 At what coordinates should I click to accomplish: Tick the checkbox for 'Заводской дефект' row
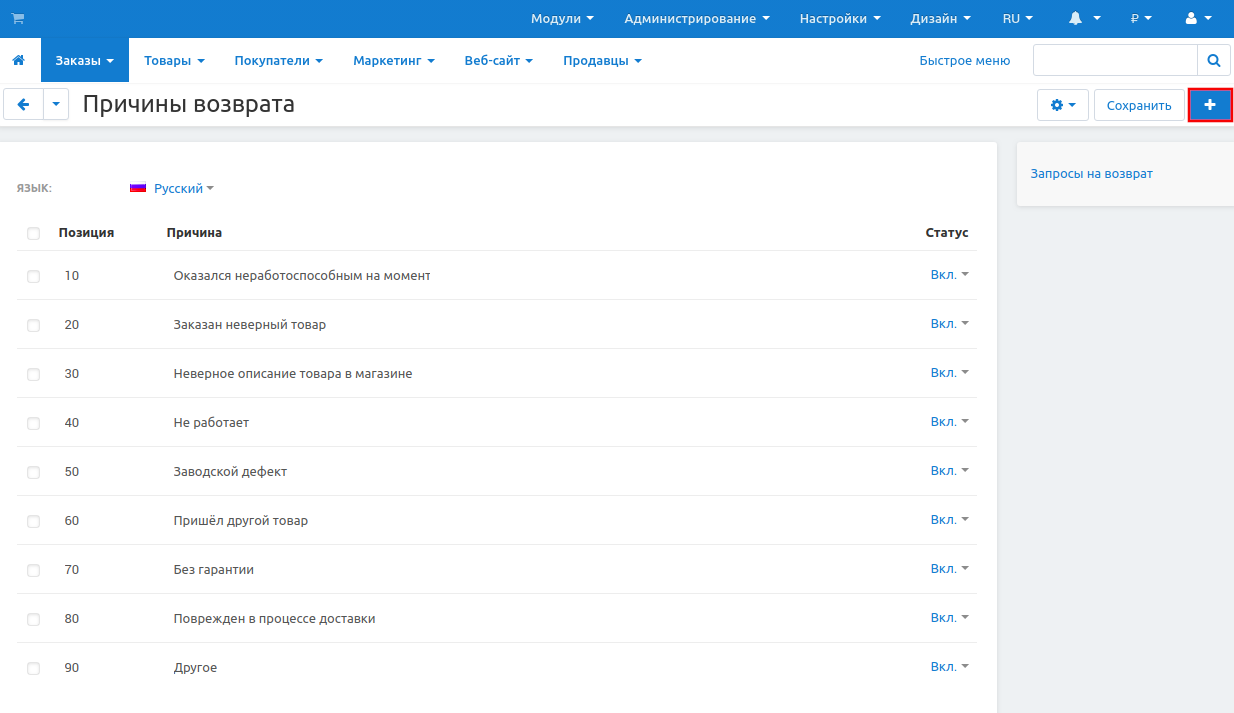tap(34, 473)
